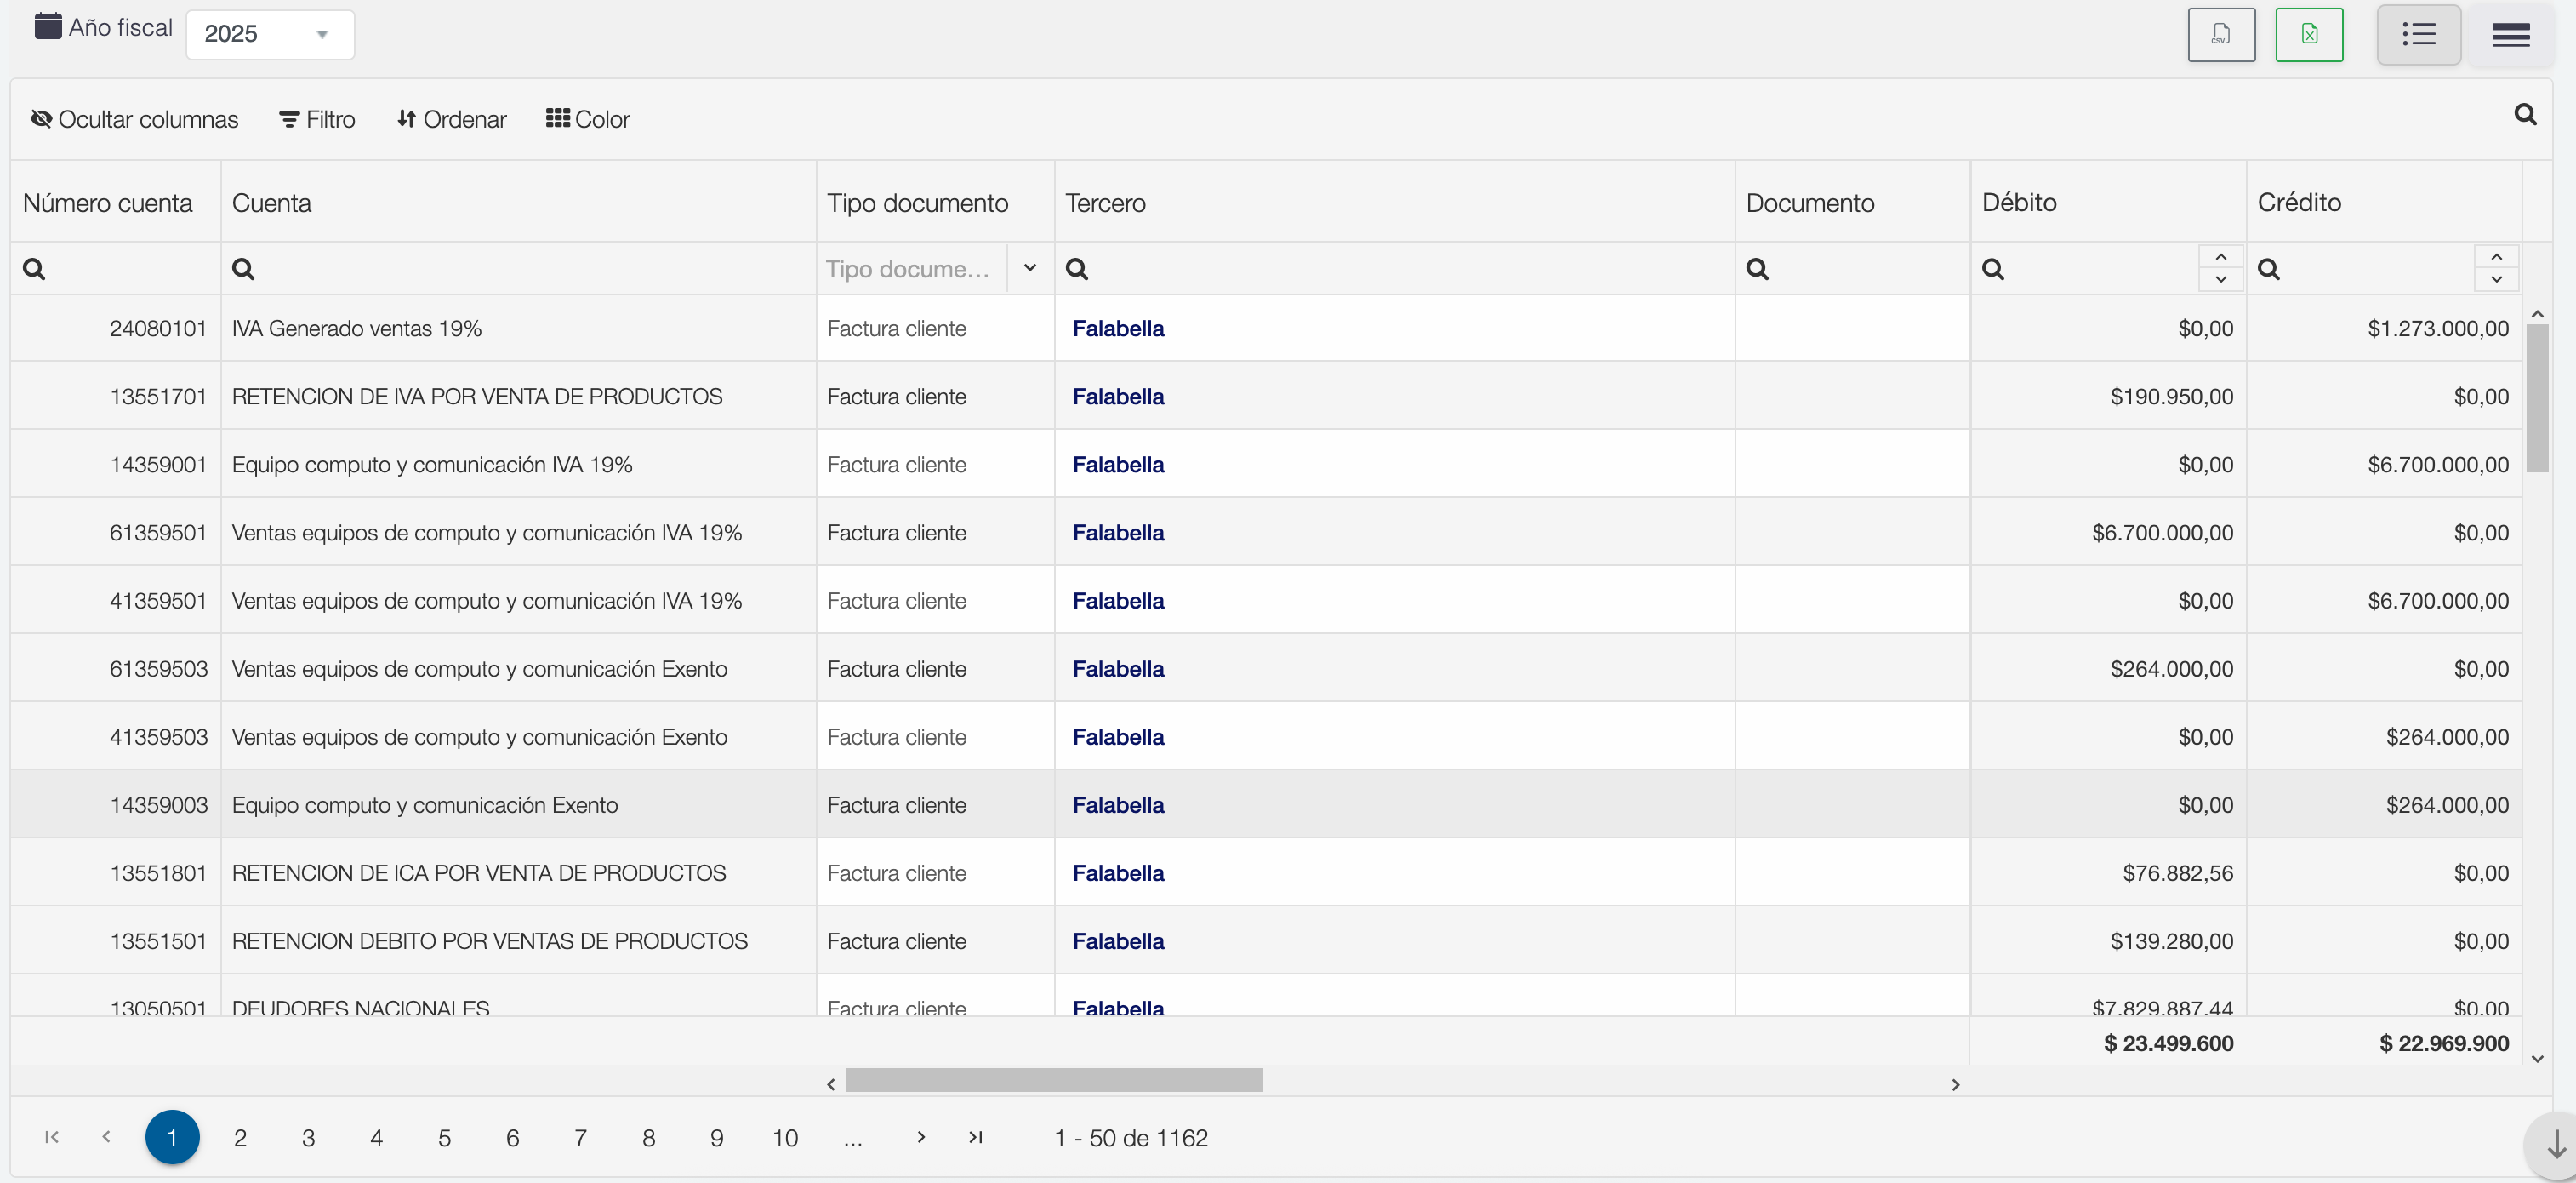
Task: Open Falabella link in account 61359503 row
Action: tap(1118, 668)
